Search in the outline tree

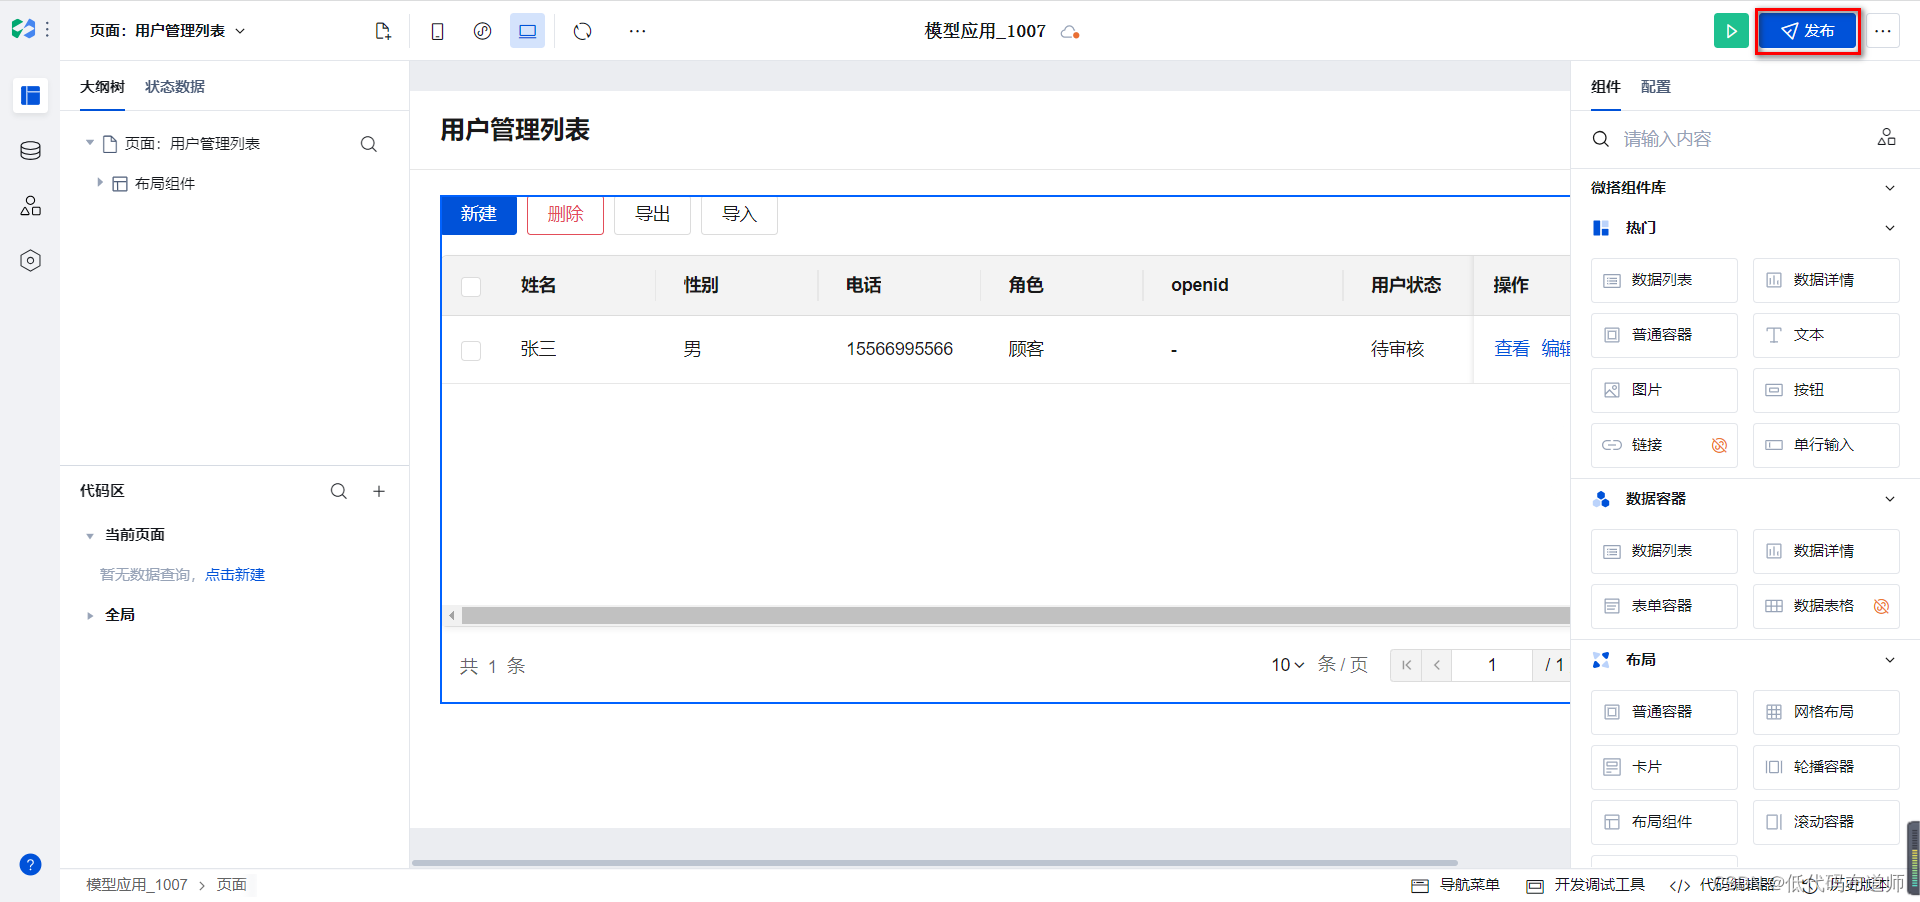(369, 144)
